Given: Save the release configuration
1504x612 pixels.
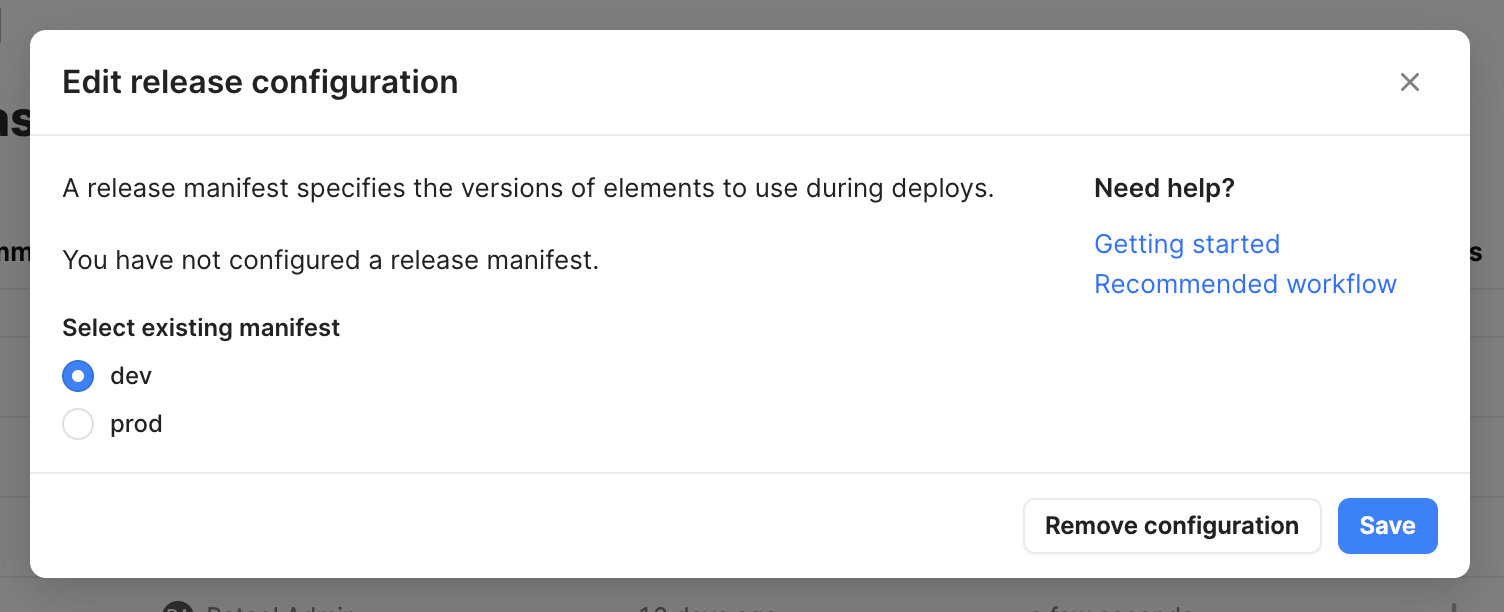Looking at the screenshot, I should coord(1387,526).
